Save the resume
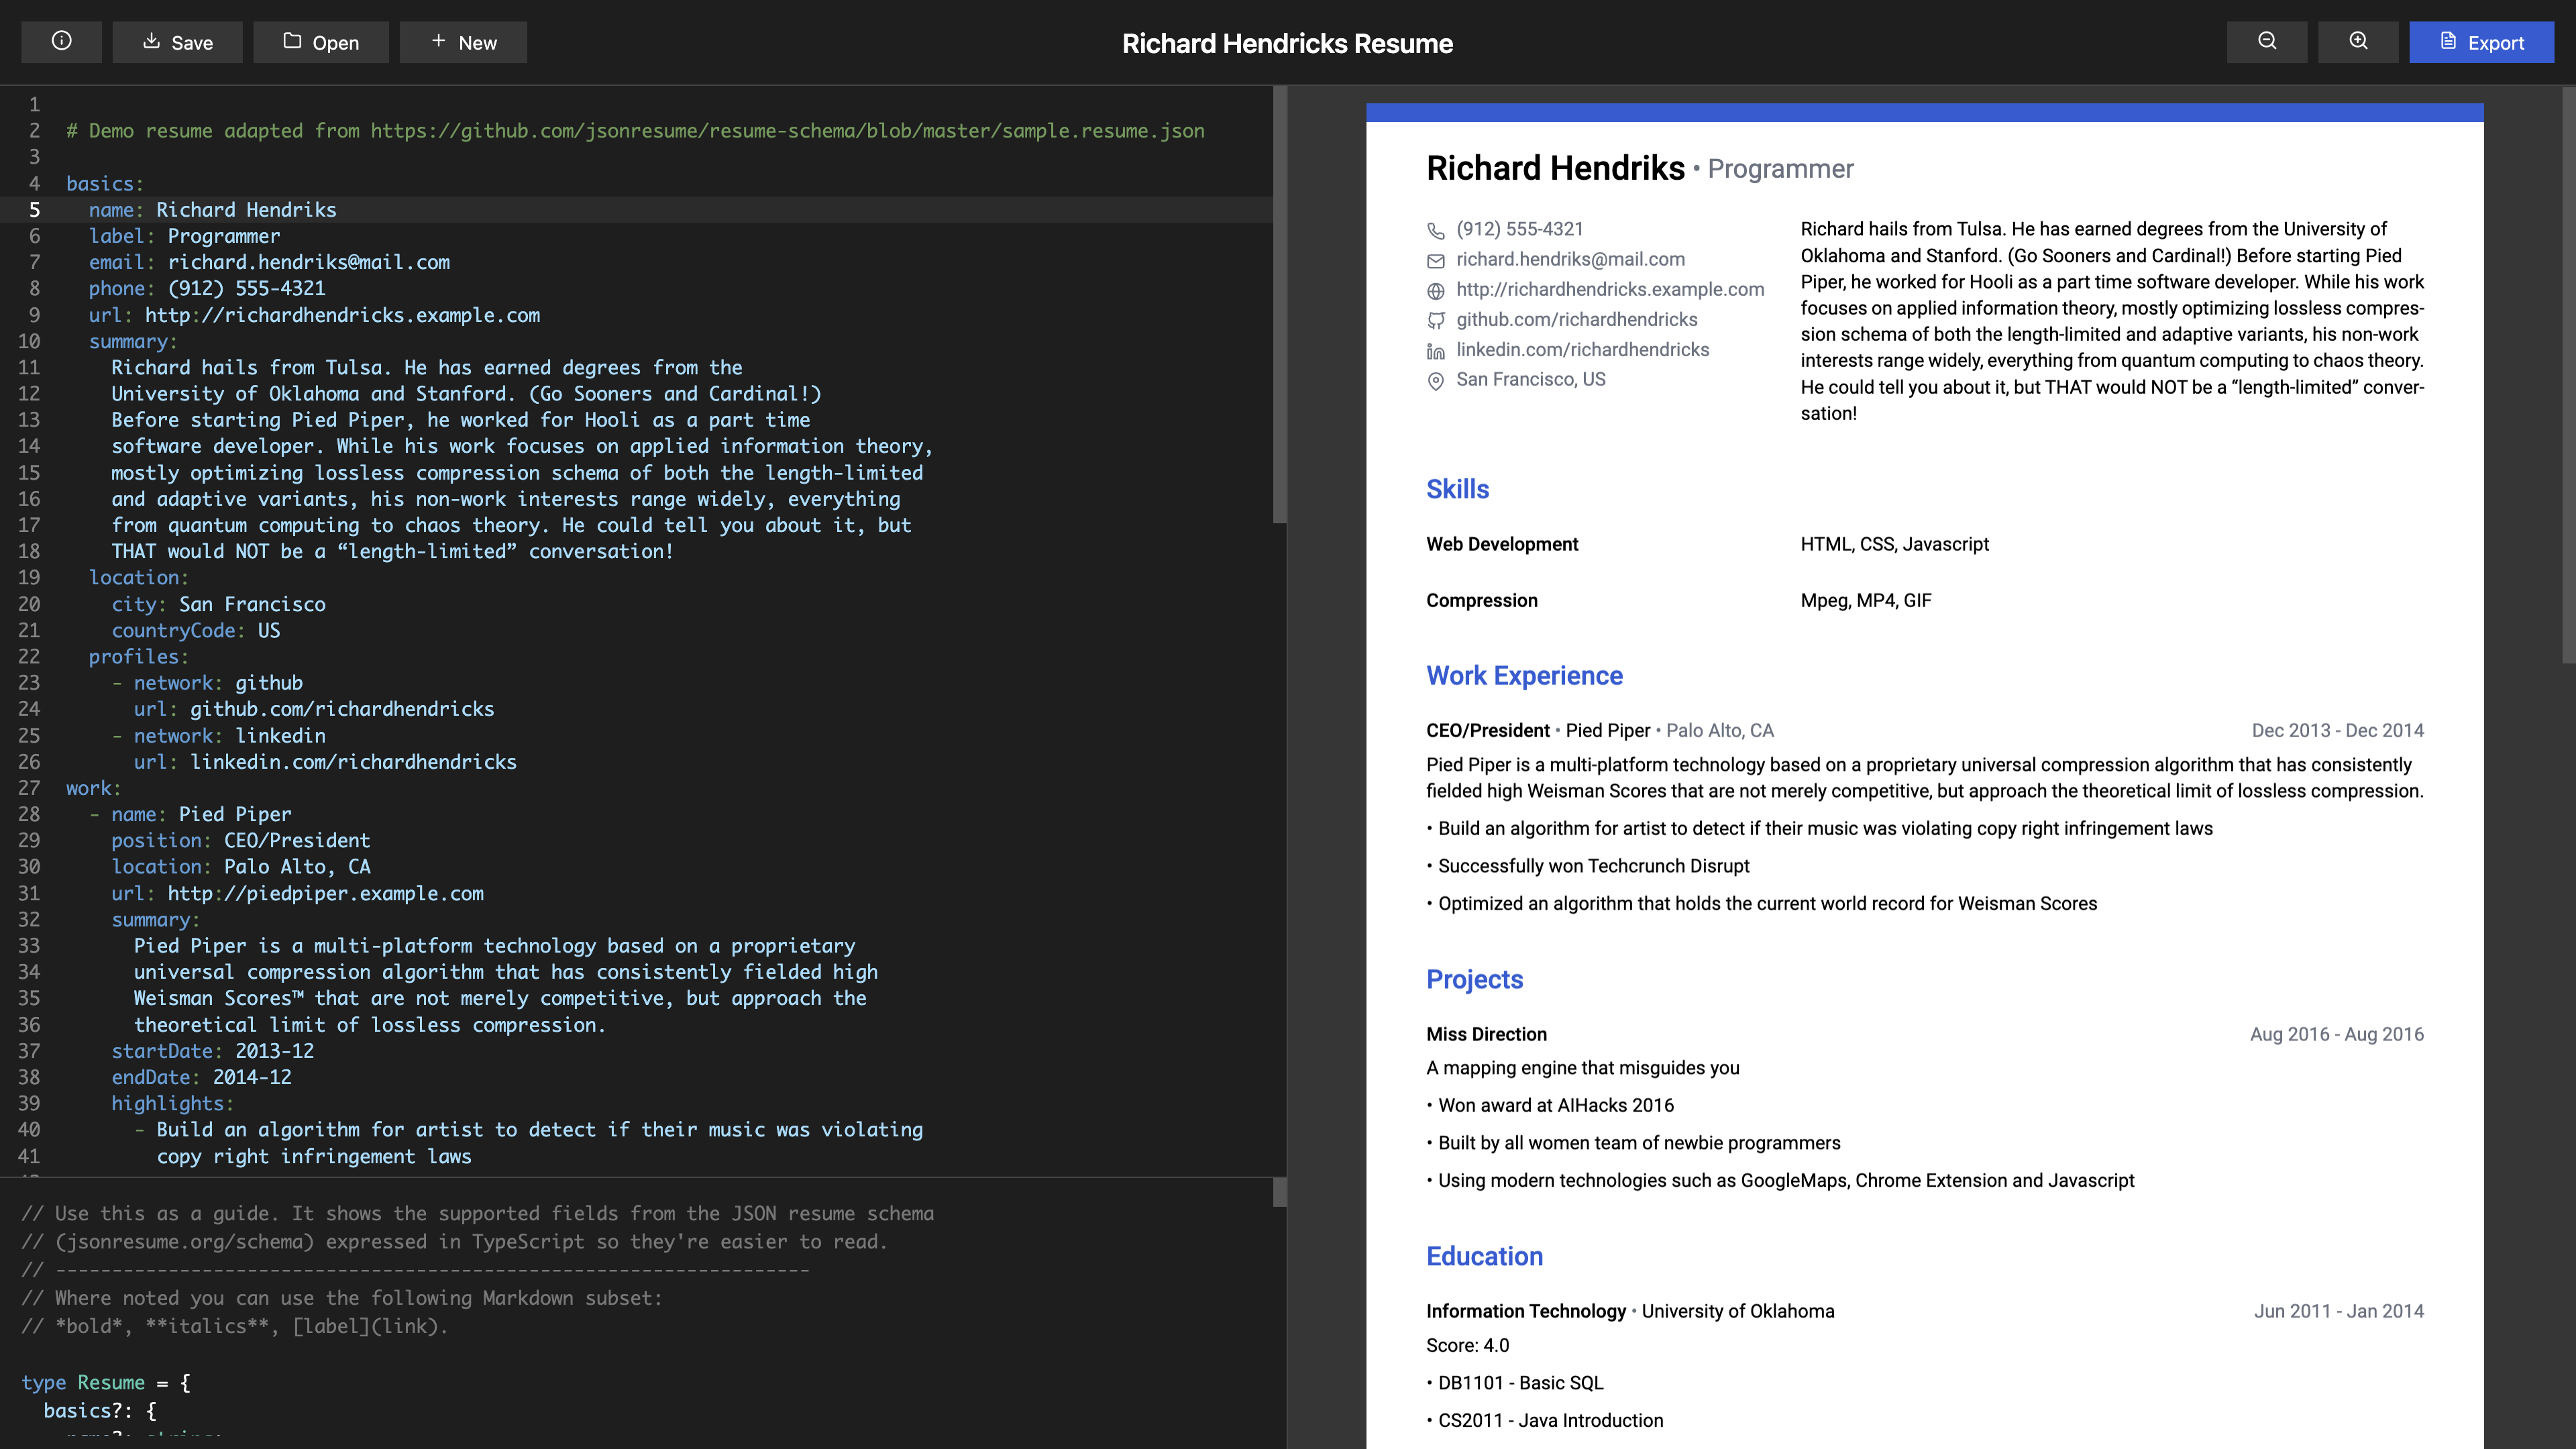 [x=177, y=42]
